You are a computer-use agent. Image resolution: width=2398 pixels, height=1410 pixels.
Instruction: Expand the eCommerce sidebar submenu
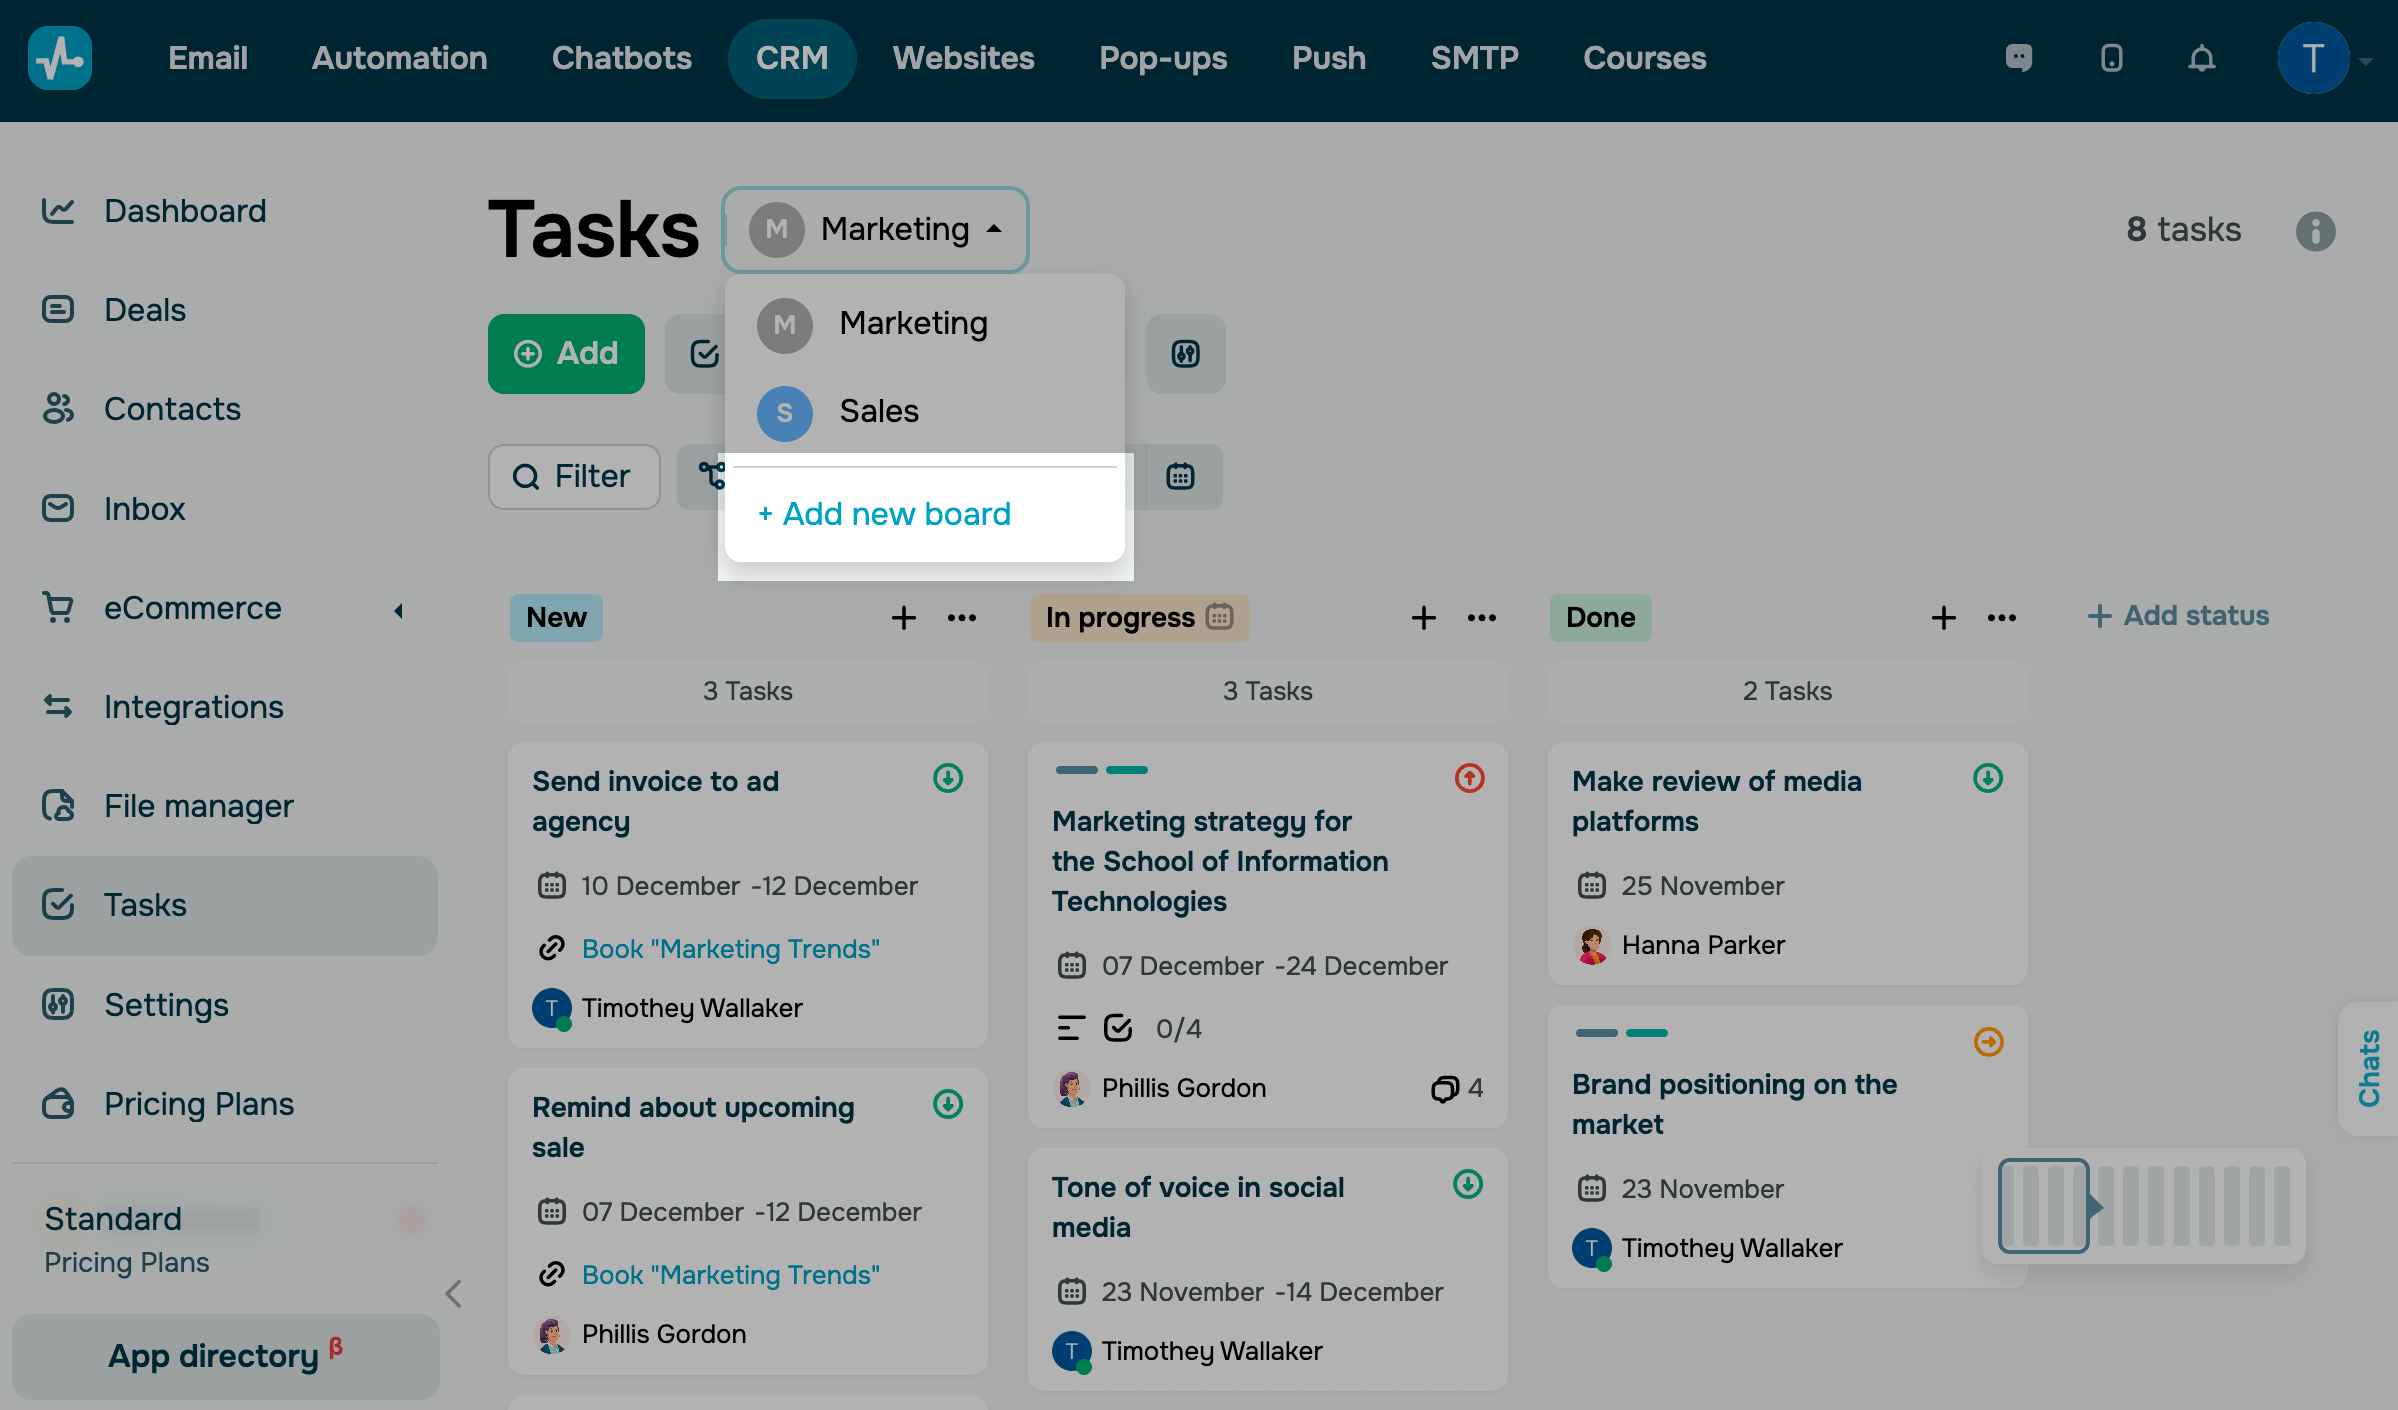coord(398,610)
